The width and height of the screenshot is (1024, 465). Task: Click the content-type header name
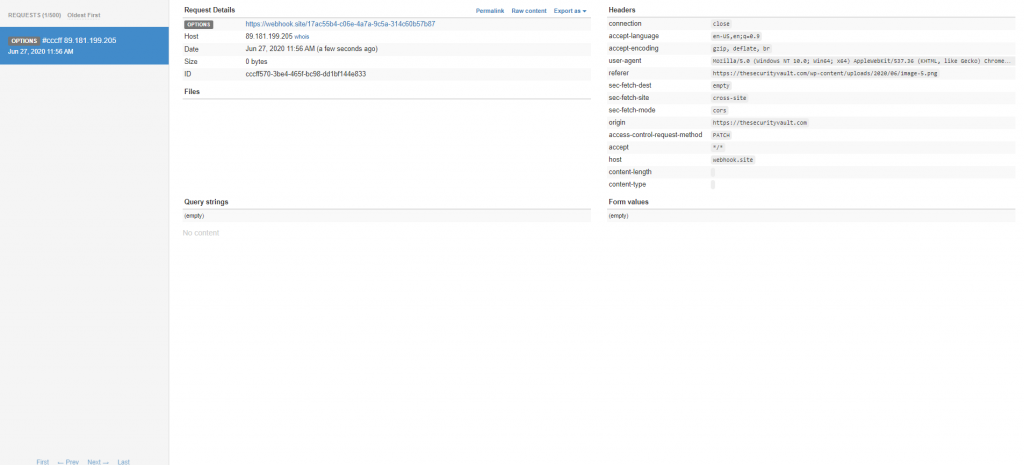pos(627,184)
